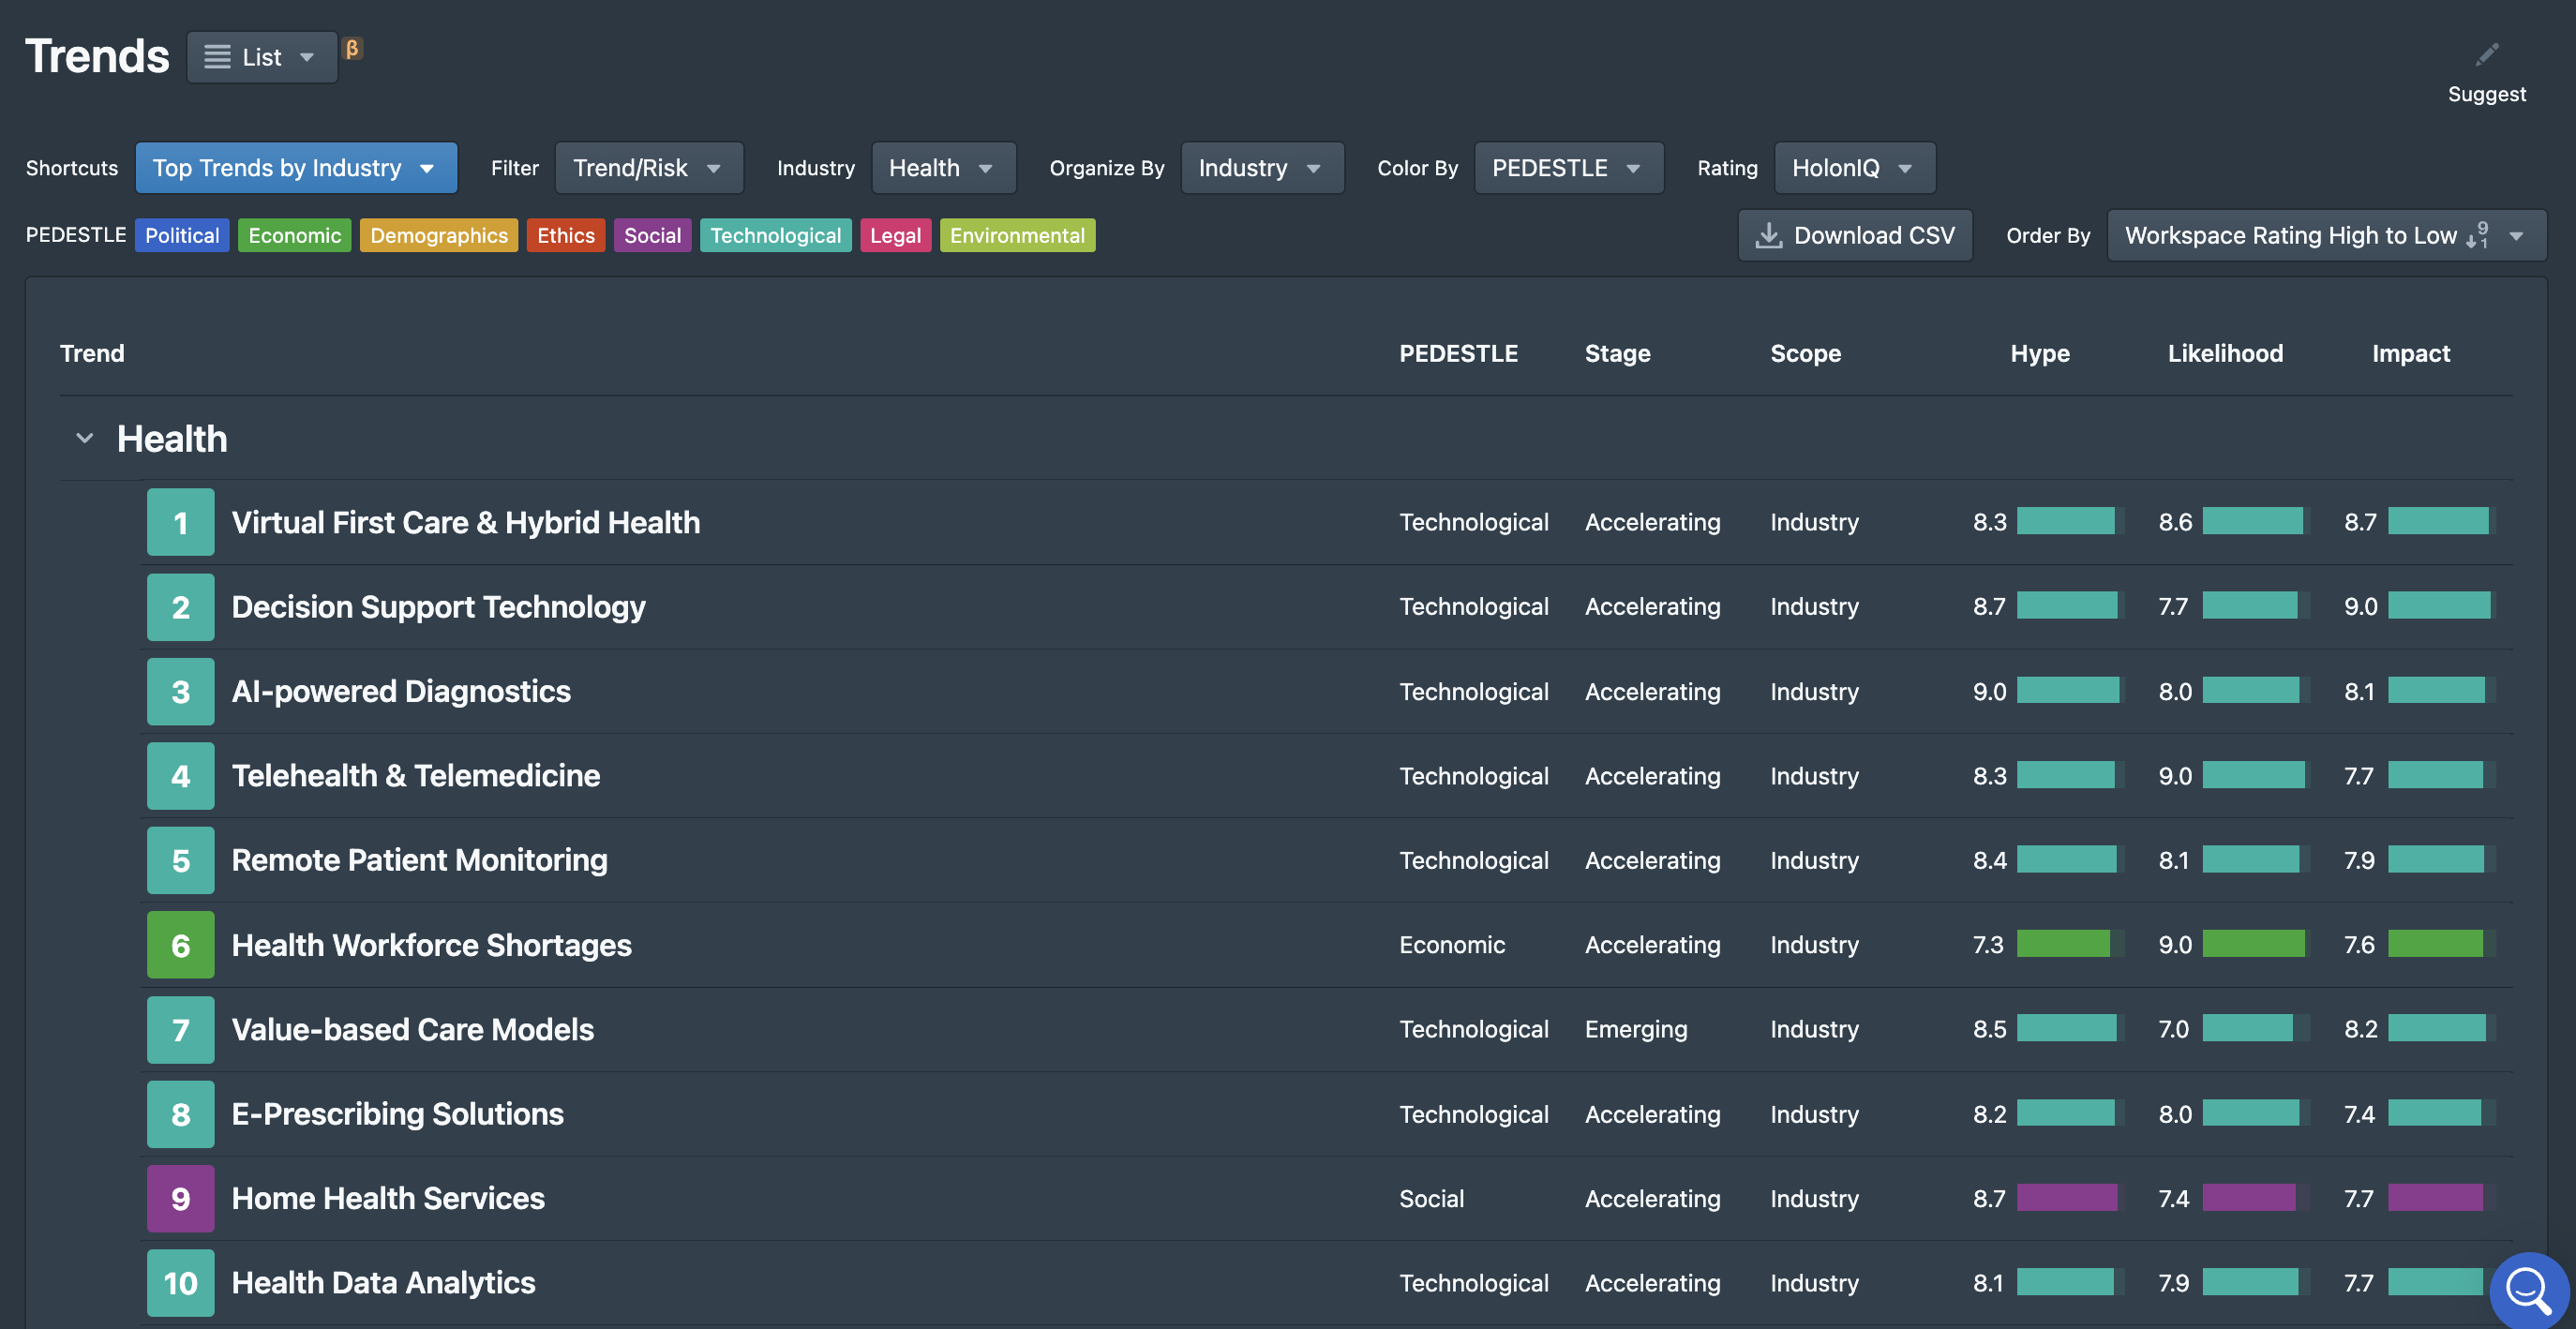This screenshot has height=1329, width=2576.
Task: Click the Impact column header
Action: pos(2410,353)
